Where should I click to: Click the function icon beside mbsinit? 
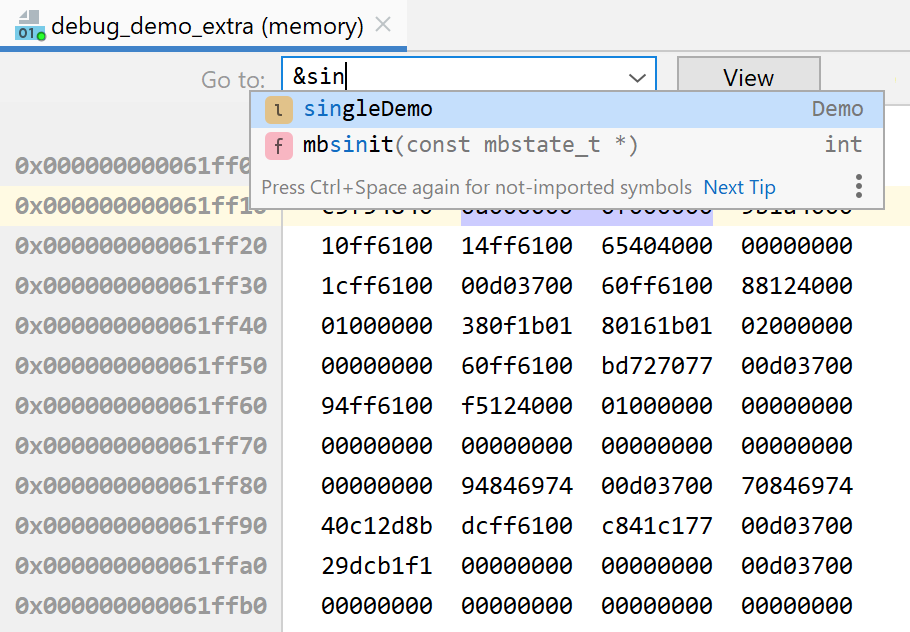coord(278,146)
